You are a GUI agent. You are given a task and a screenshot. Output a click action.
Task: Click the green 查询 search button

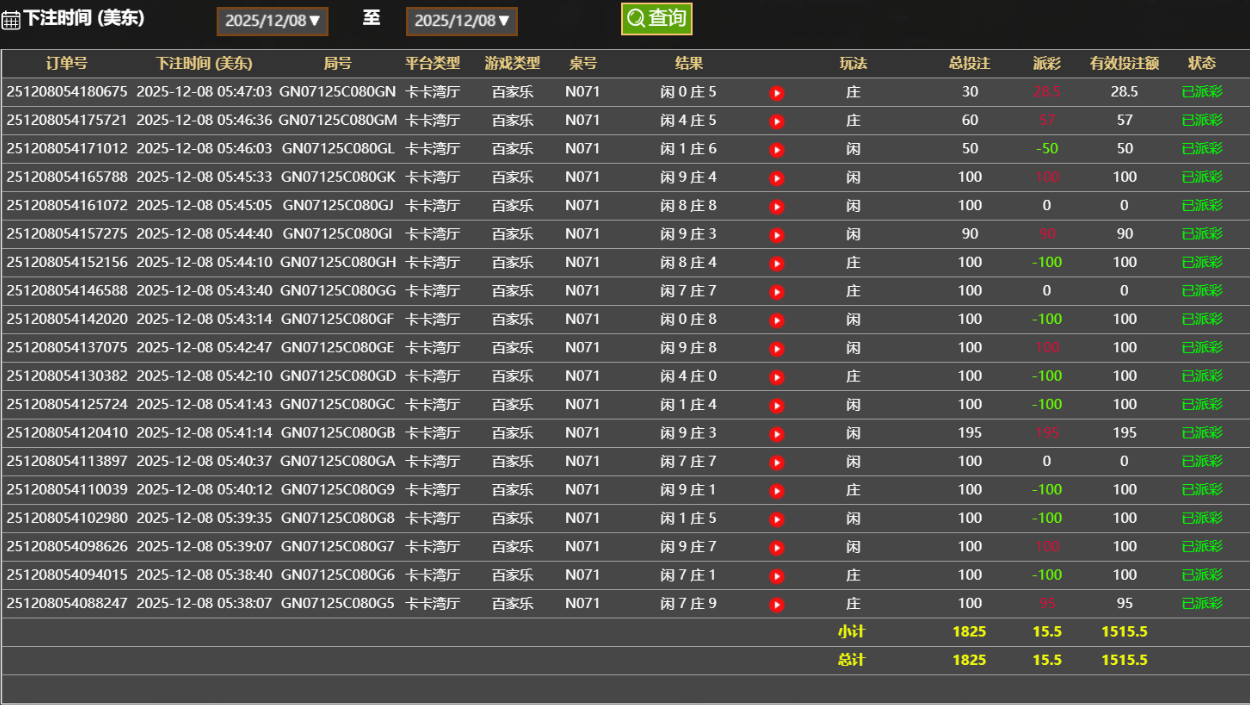click(656, 19)
